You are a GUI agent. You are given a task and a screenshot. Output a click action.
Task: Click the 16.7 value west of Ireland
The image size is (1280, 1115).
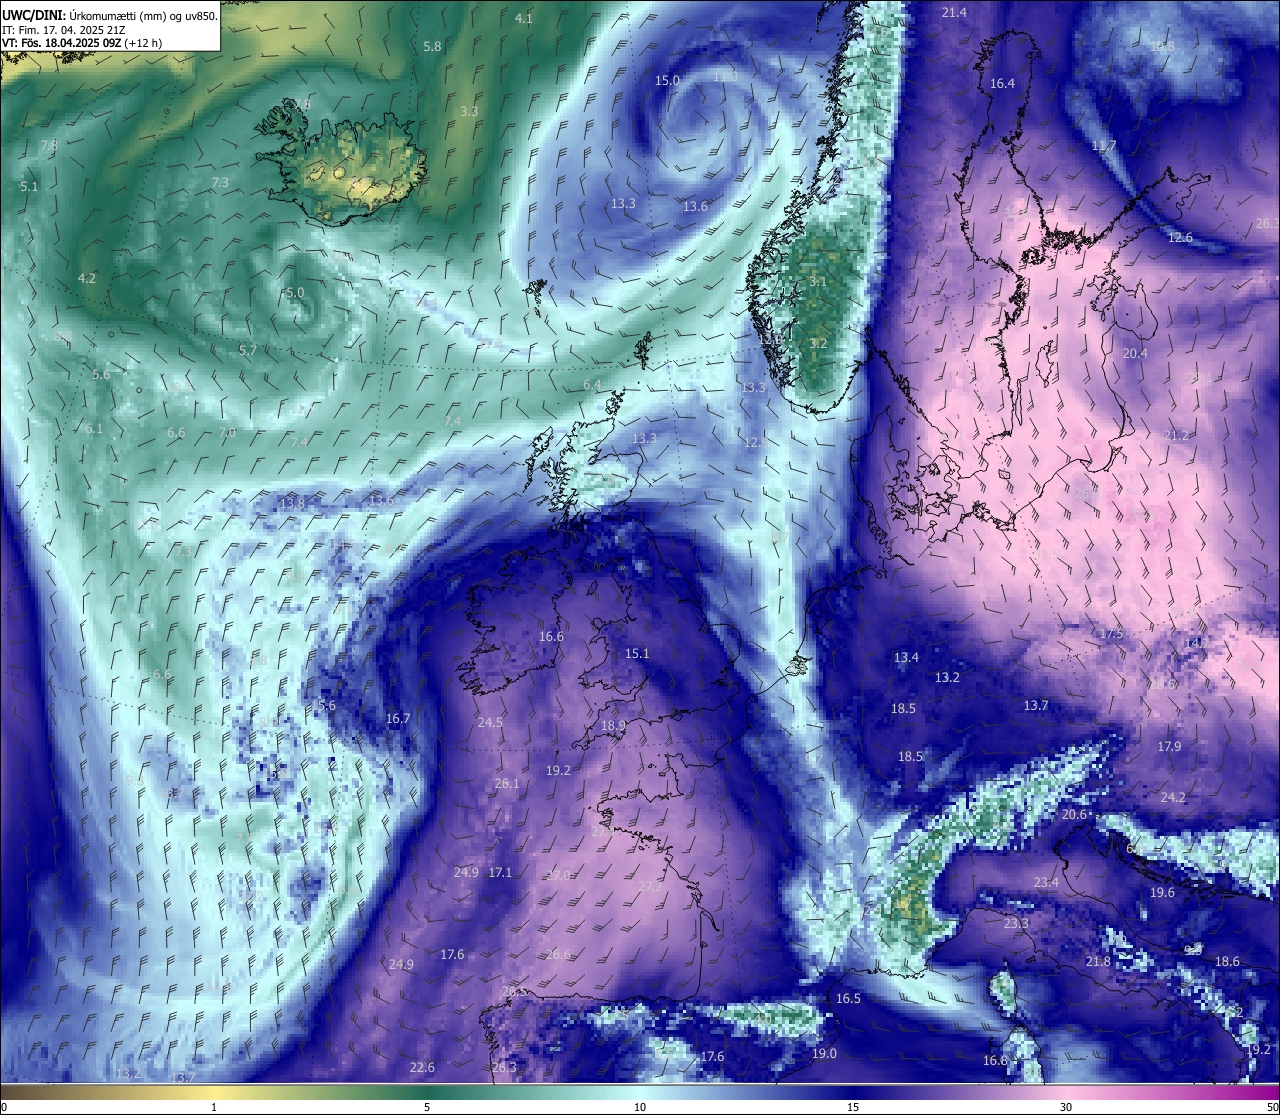398,719
